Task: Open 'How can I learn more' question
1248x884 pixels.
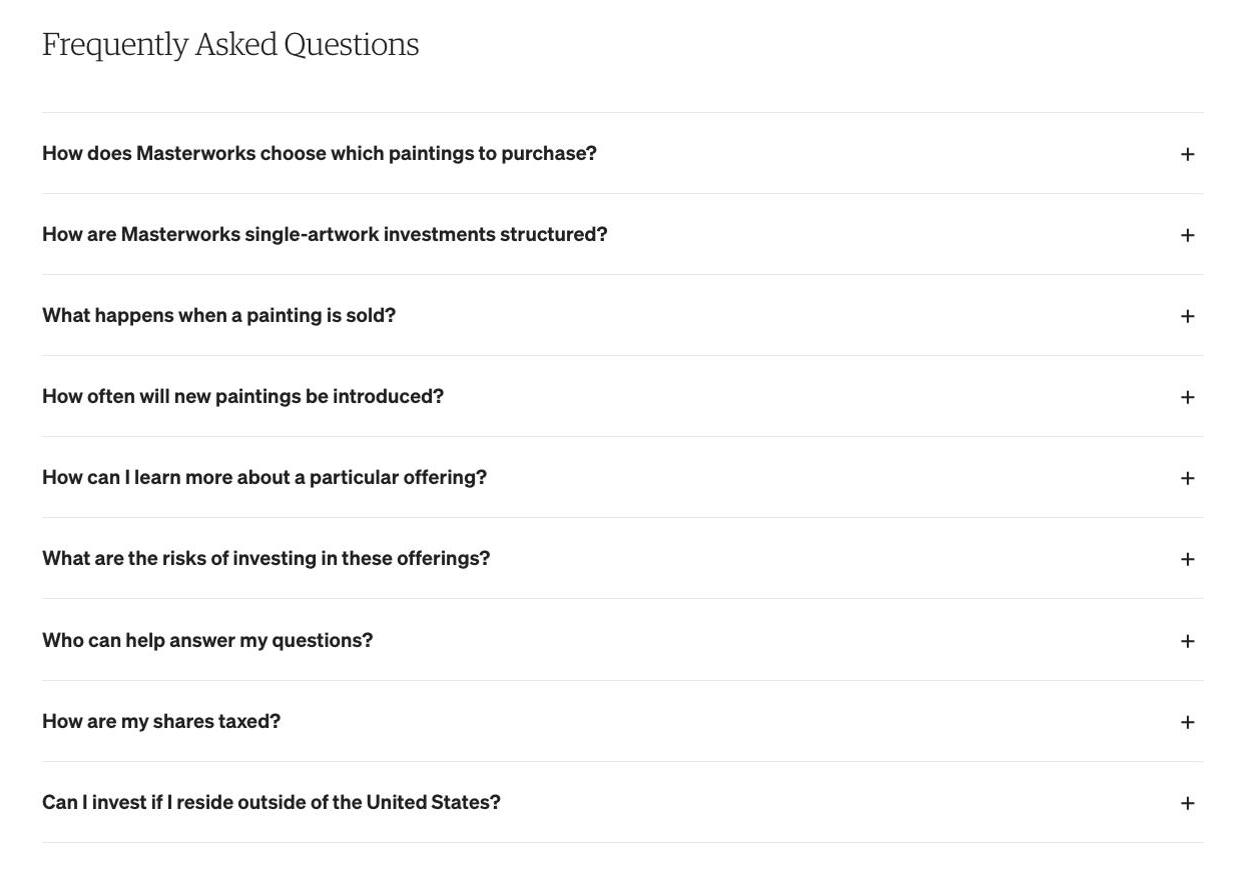Action: (264, 477)
